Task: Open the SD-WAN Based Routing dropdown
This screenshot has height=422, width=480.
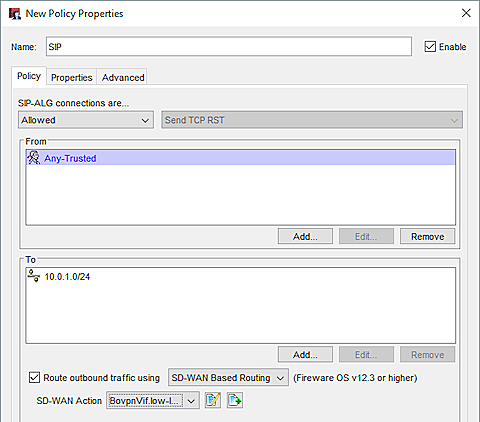Action: [x=228, y=378]
